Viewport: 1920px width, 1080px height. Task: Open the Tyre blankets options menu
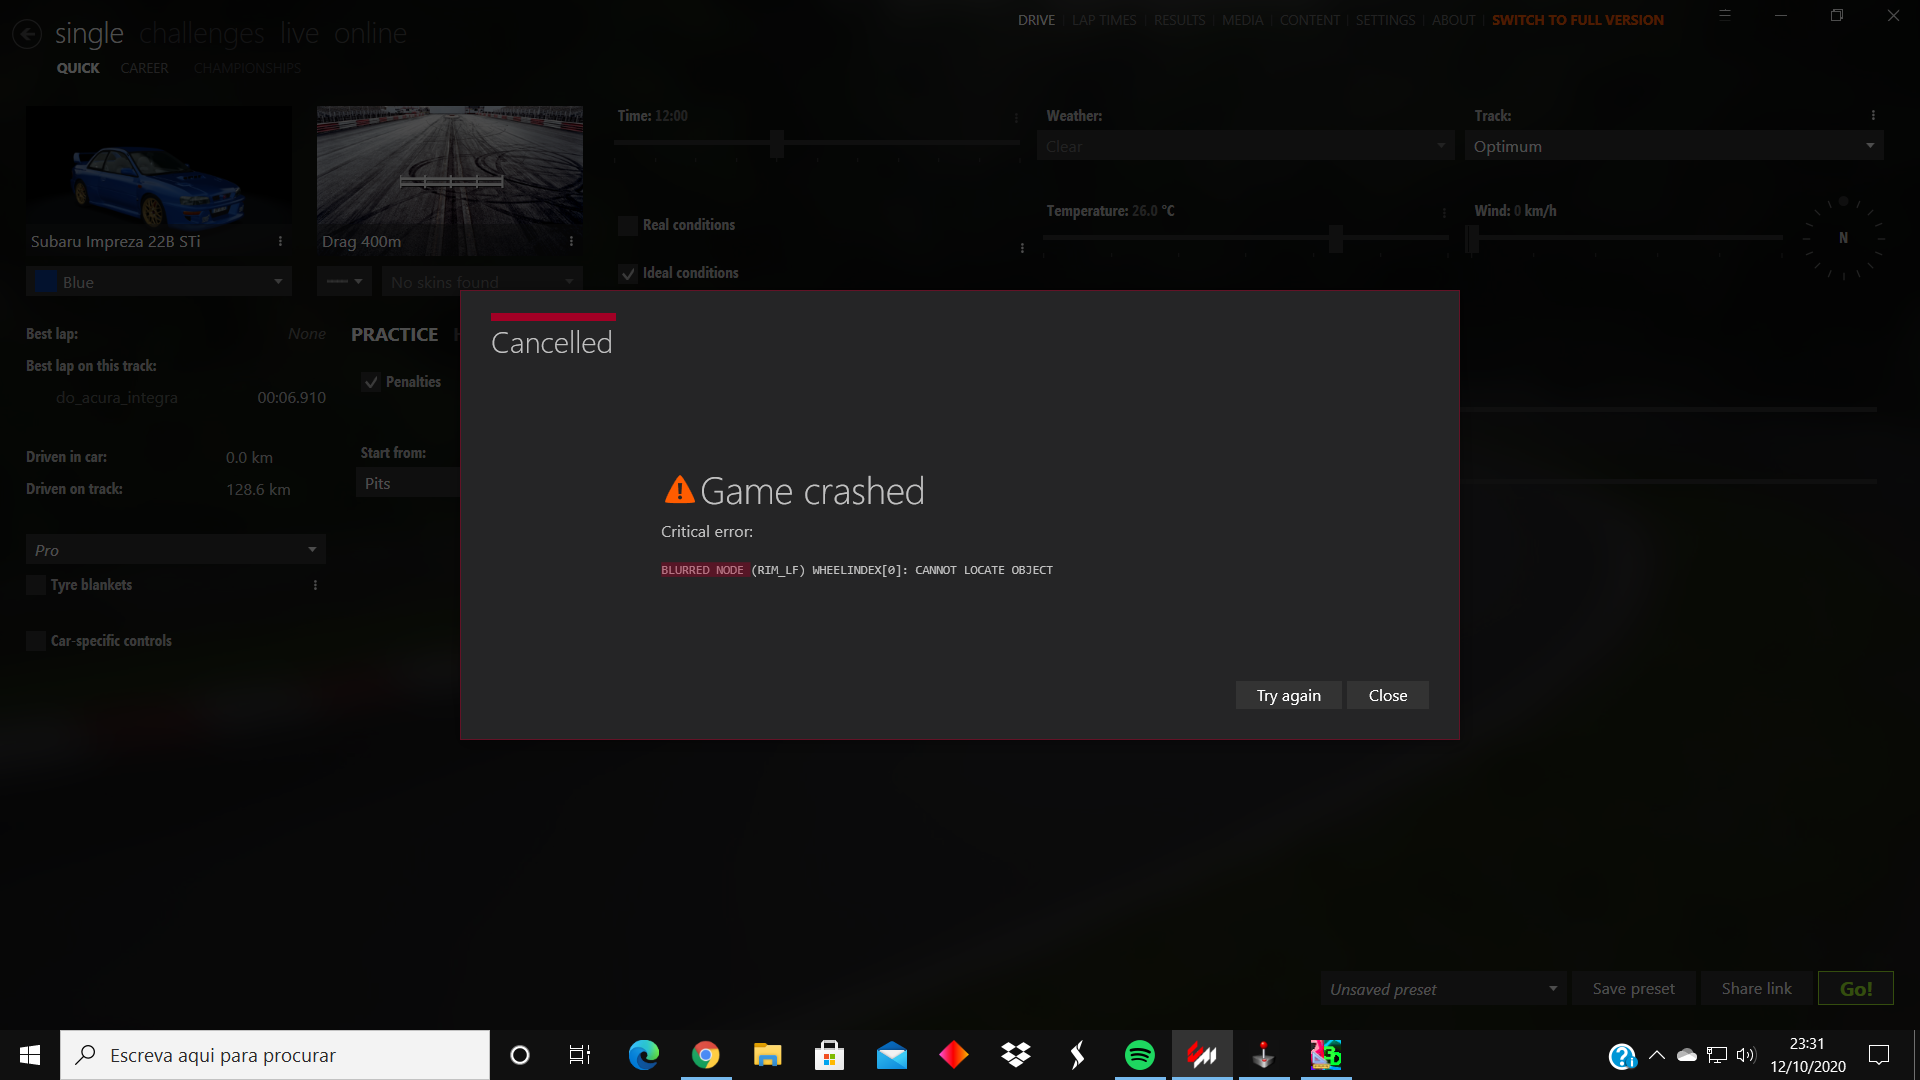click(x=315, y=585)
